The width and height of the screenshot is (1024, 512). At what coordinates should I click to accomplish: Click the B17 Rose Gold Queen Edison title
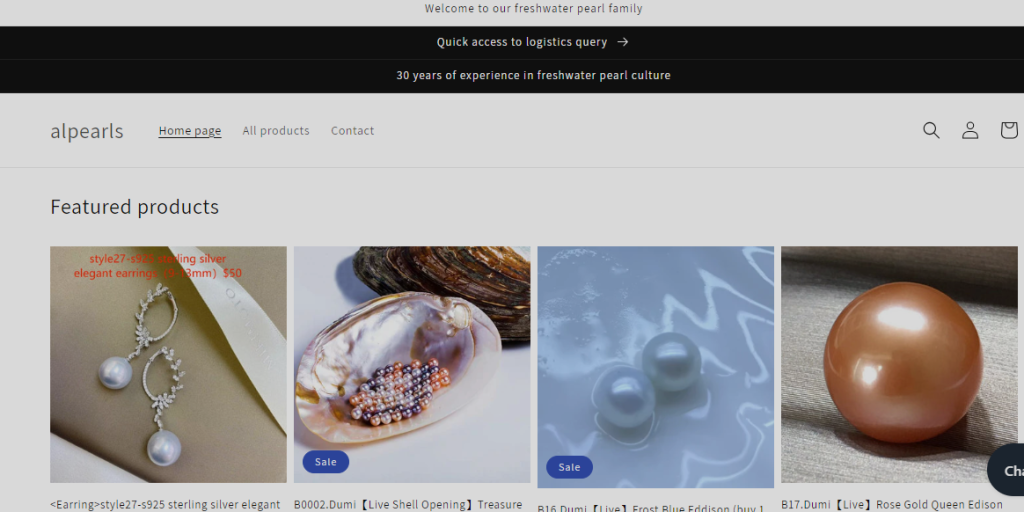[x=891, y=505]
